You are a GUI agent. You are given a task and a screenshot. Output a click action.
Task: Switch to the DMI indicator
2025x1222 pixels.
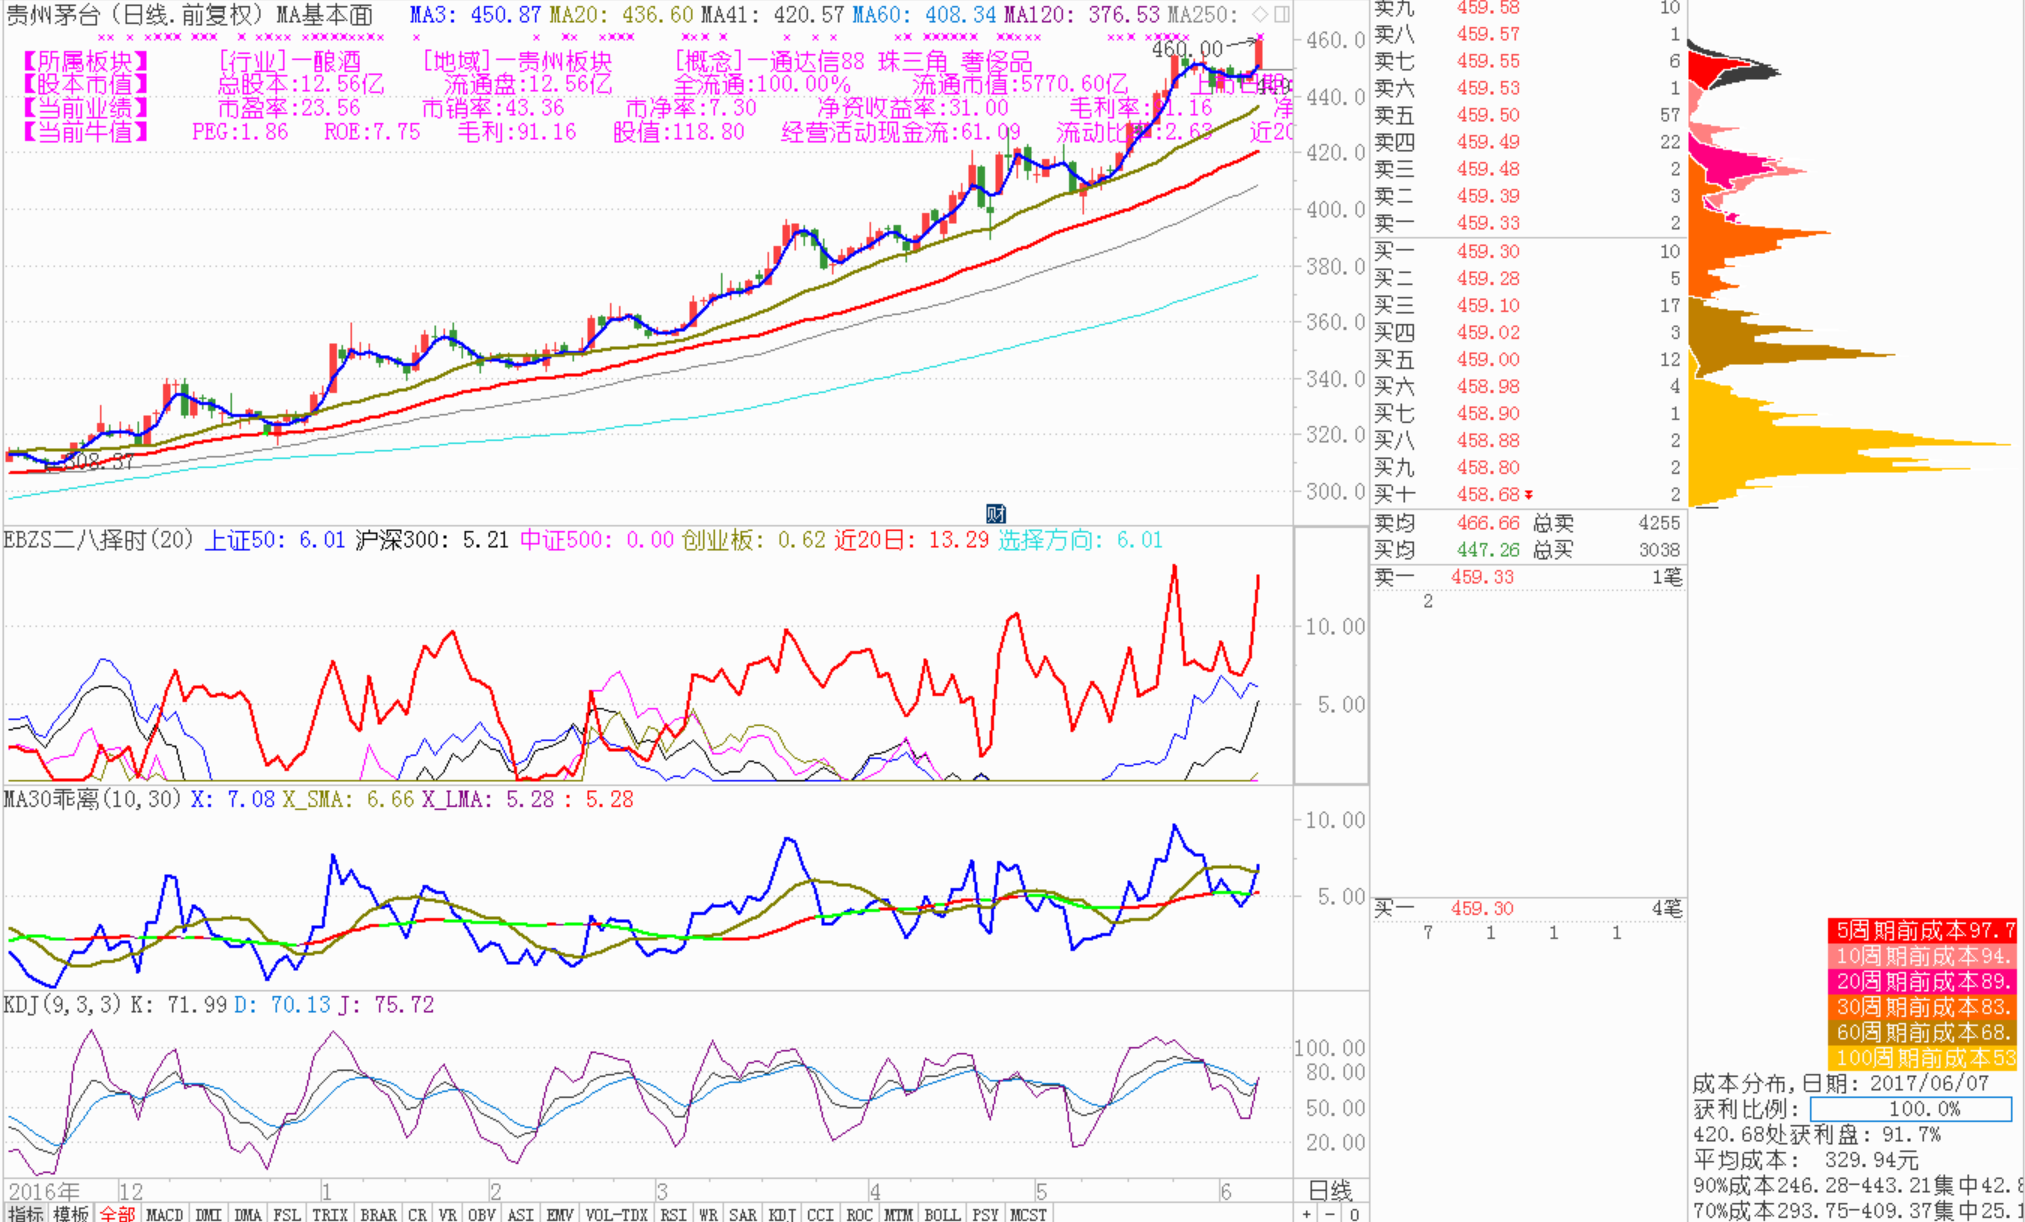tap(208, 1214)
